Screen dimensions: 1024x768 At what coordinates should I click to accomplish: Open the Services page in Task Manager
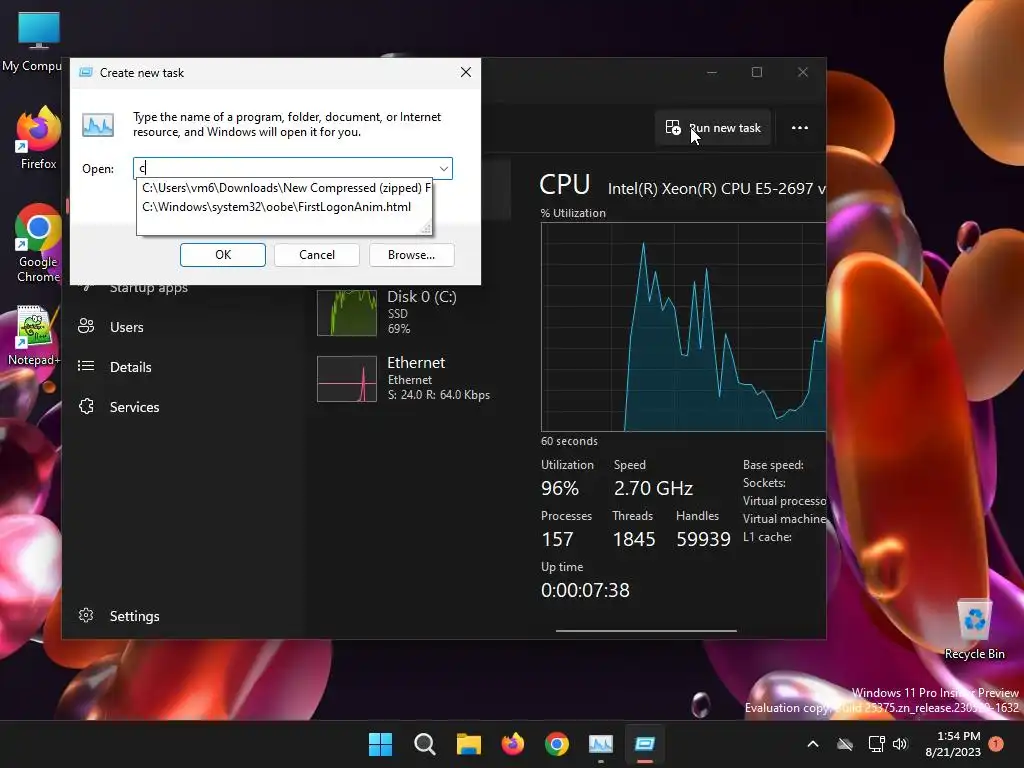pos(135,407)
